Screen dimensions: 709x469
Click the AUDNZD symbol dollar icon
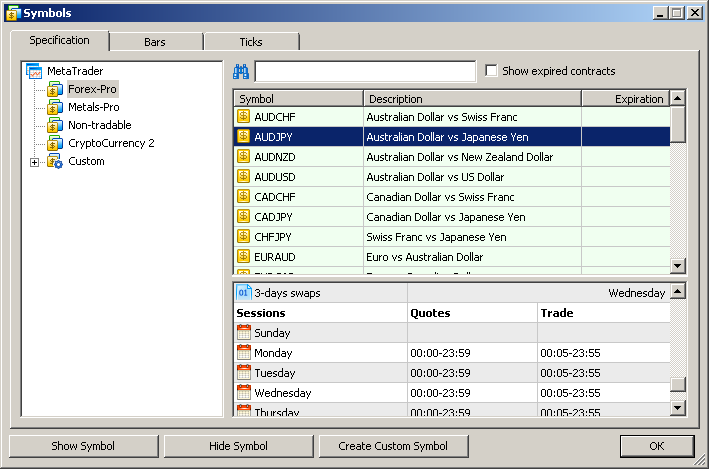pyautogui.click(x=244, y=156)
